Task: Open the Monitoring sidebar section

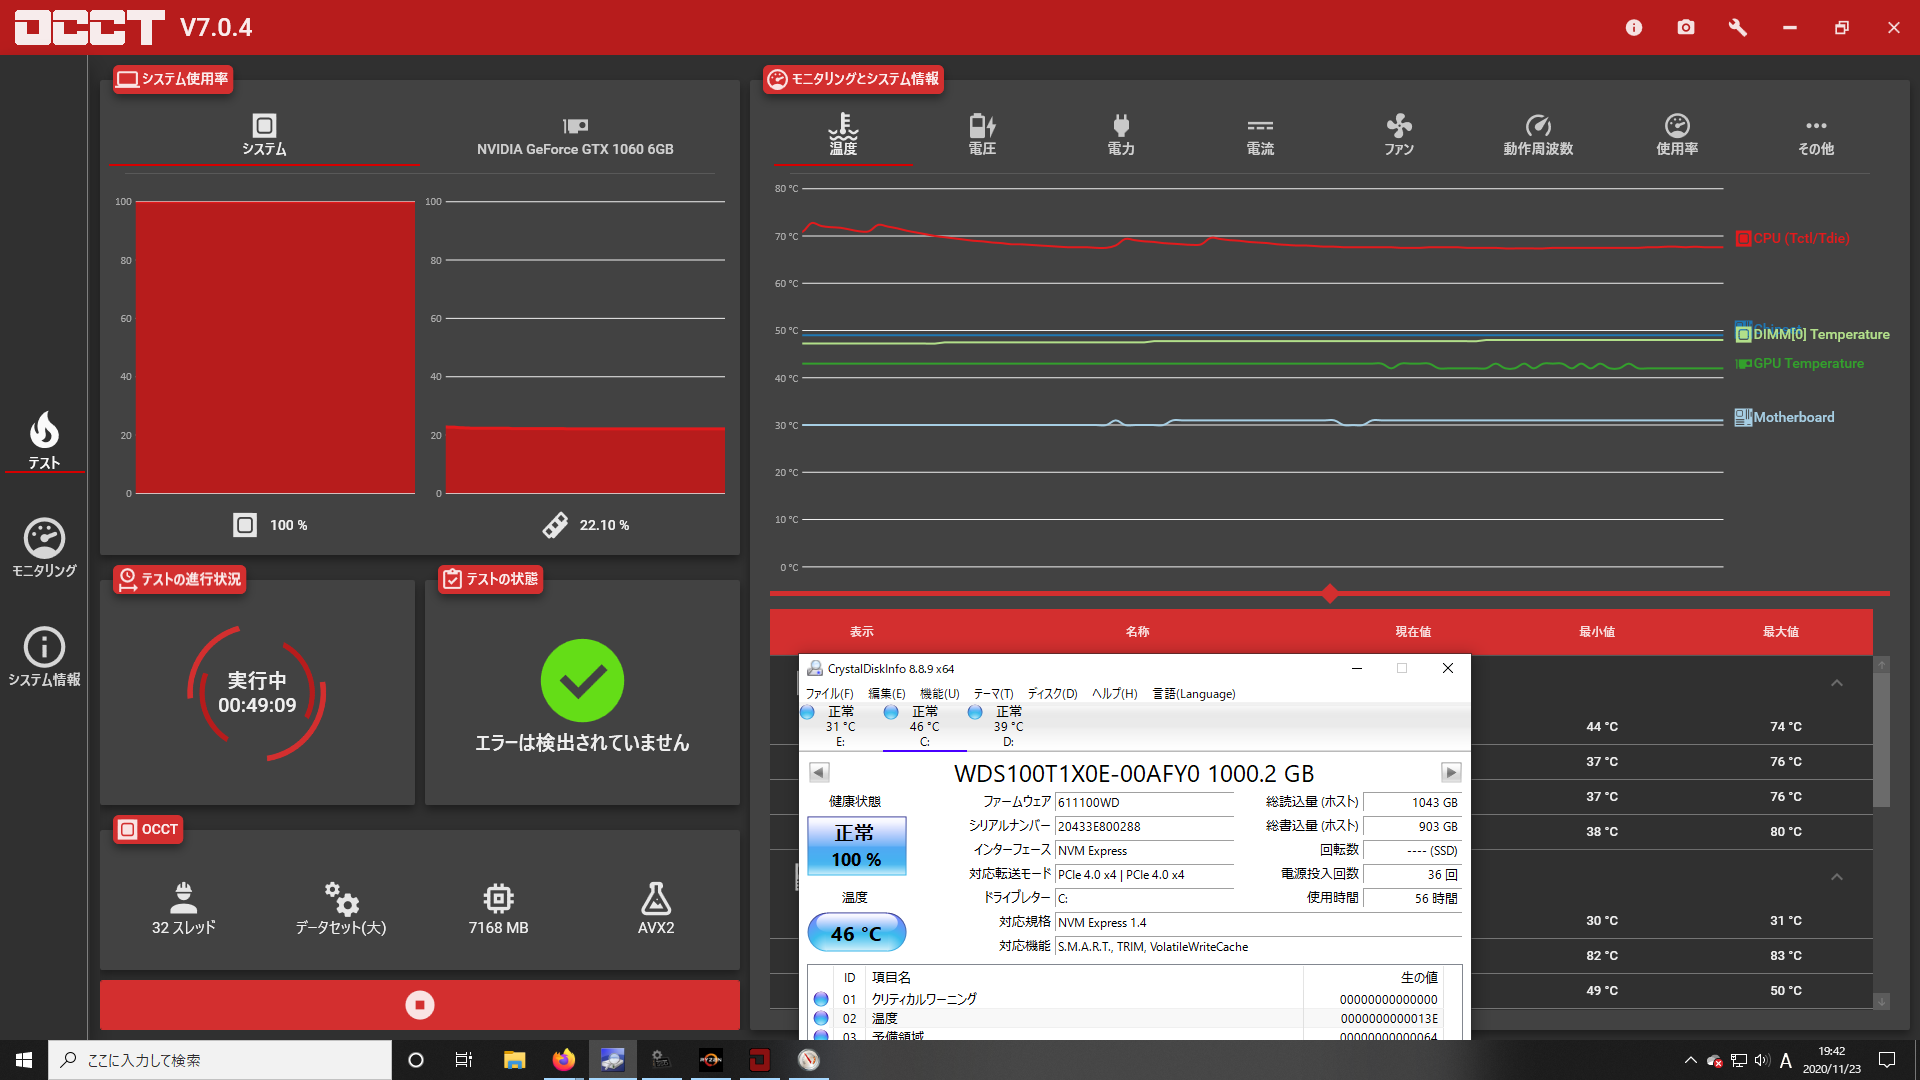Action: pyautogui.click(x=44, y=547)
